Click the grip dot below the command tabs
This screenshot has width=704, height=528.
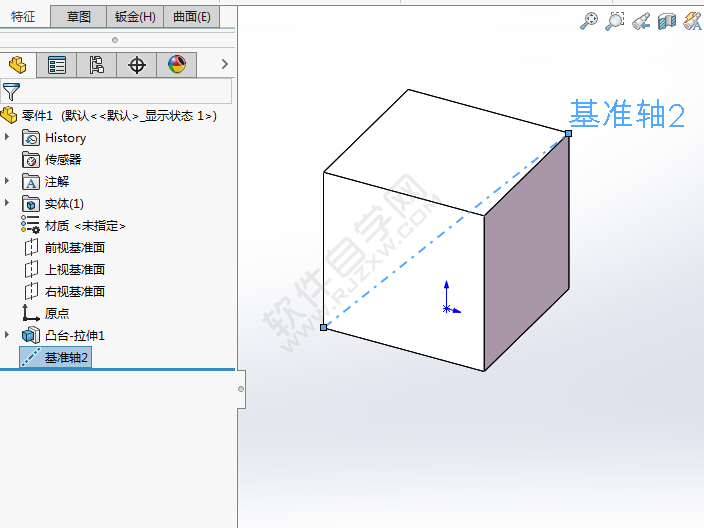[x=115, y=40]
